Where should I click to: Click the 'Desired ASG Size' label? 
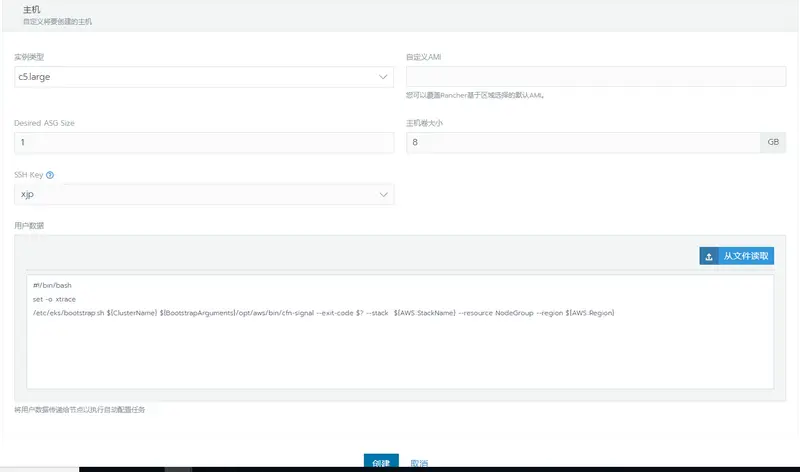[44, 123]
